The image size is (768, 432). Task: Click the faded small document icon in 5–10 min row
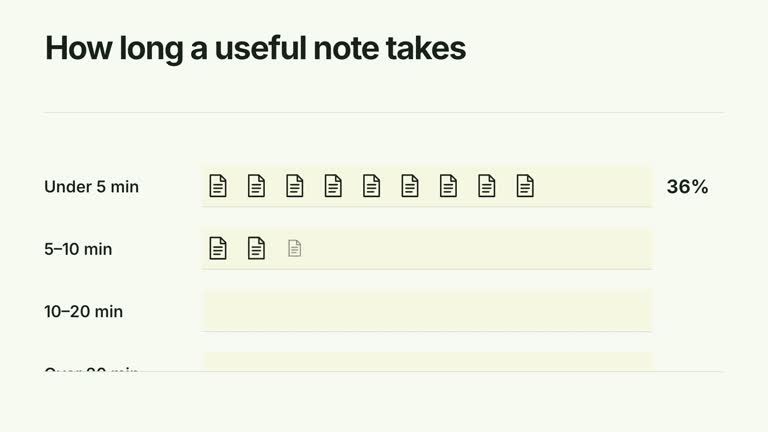click(294, 248)
